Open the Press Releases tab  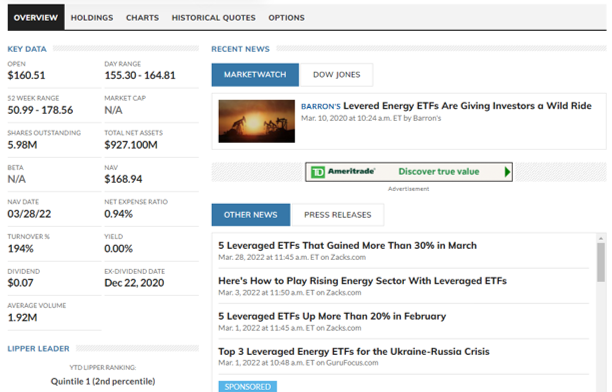pyautogui.click(x=338, y=215)
